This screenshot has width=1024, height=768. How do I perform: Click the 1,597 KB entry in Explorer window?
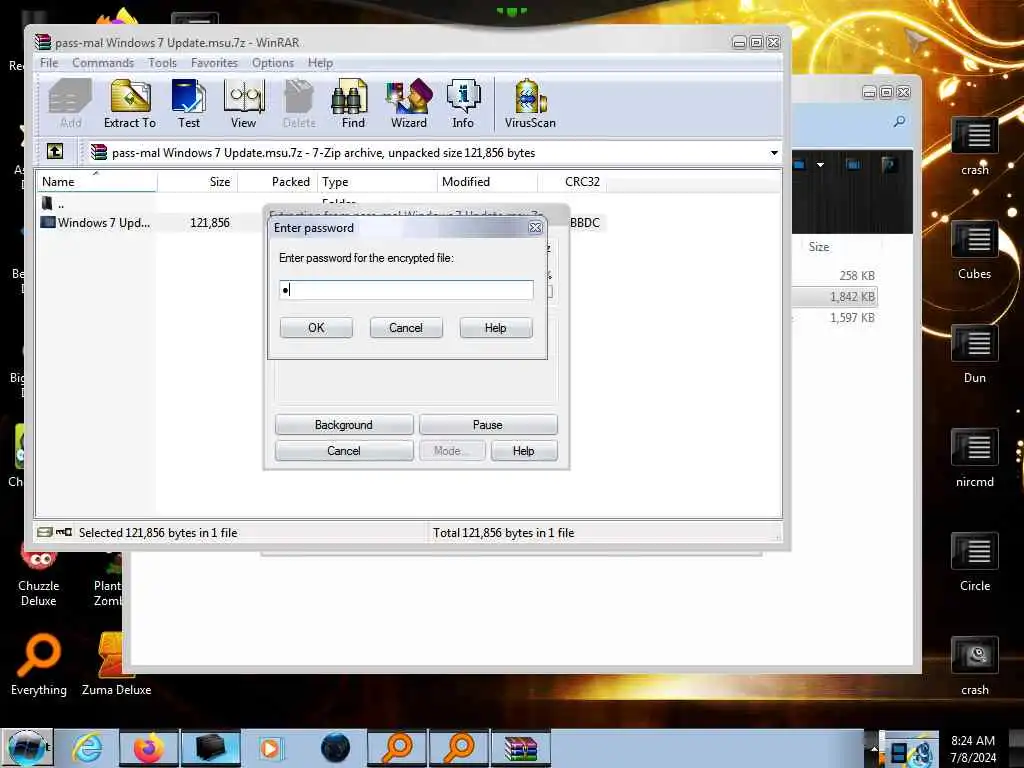[x=852, y=317]
